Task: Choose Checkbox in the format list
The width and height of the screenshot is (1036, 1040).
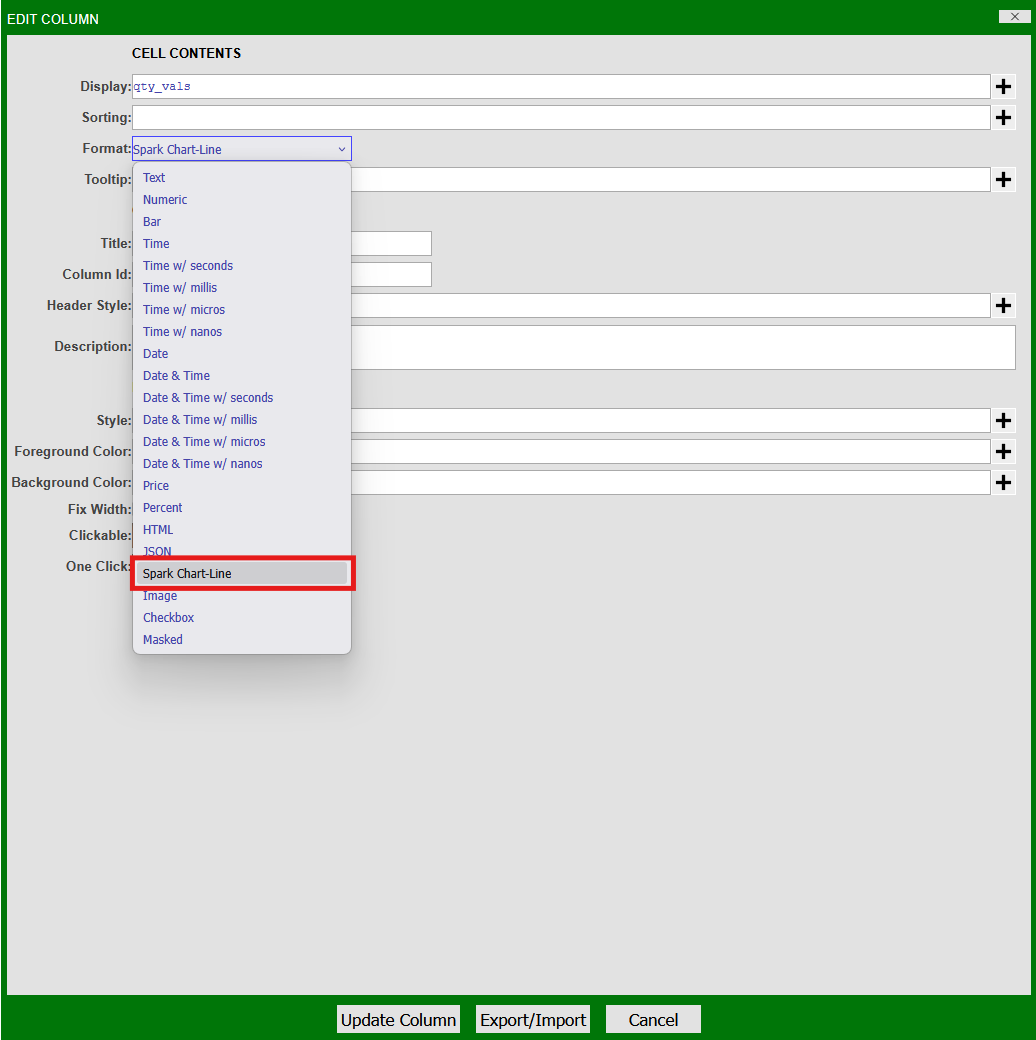Action: click(x=168, y=618)
